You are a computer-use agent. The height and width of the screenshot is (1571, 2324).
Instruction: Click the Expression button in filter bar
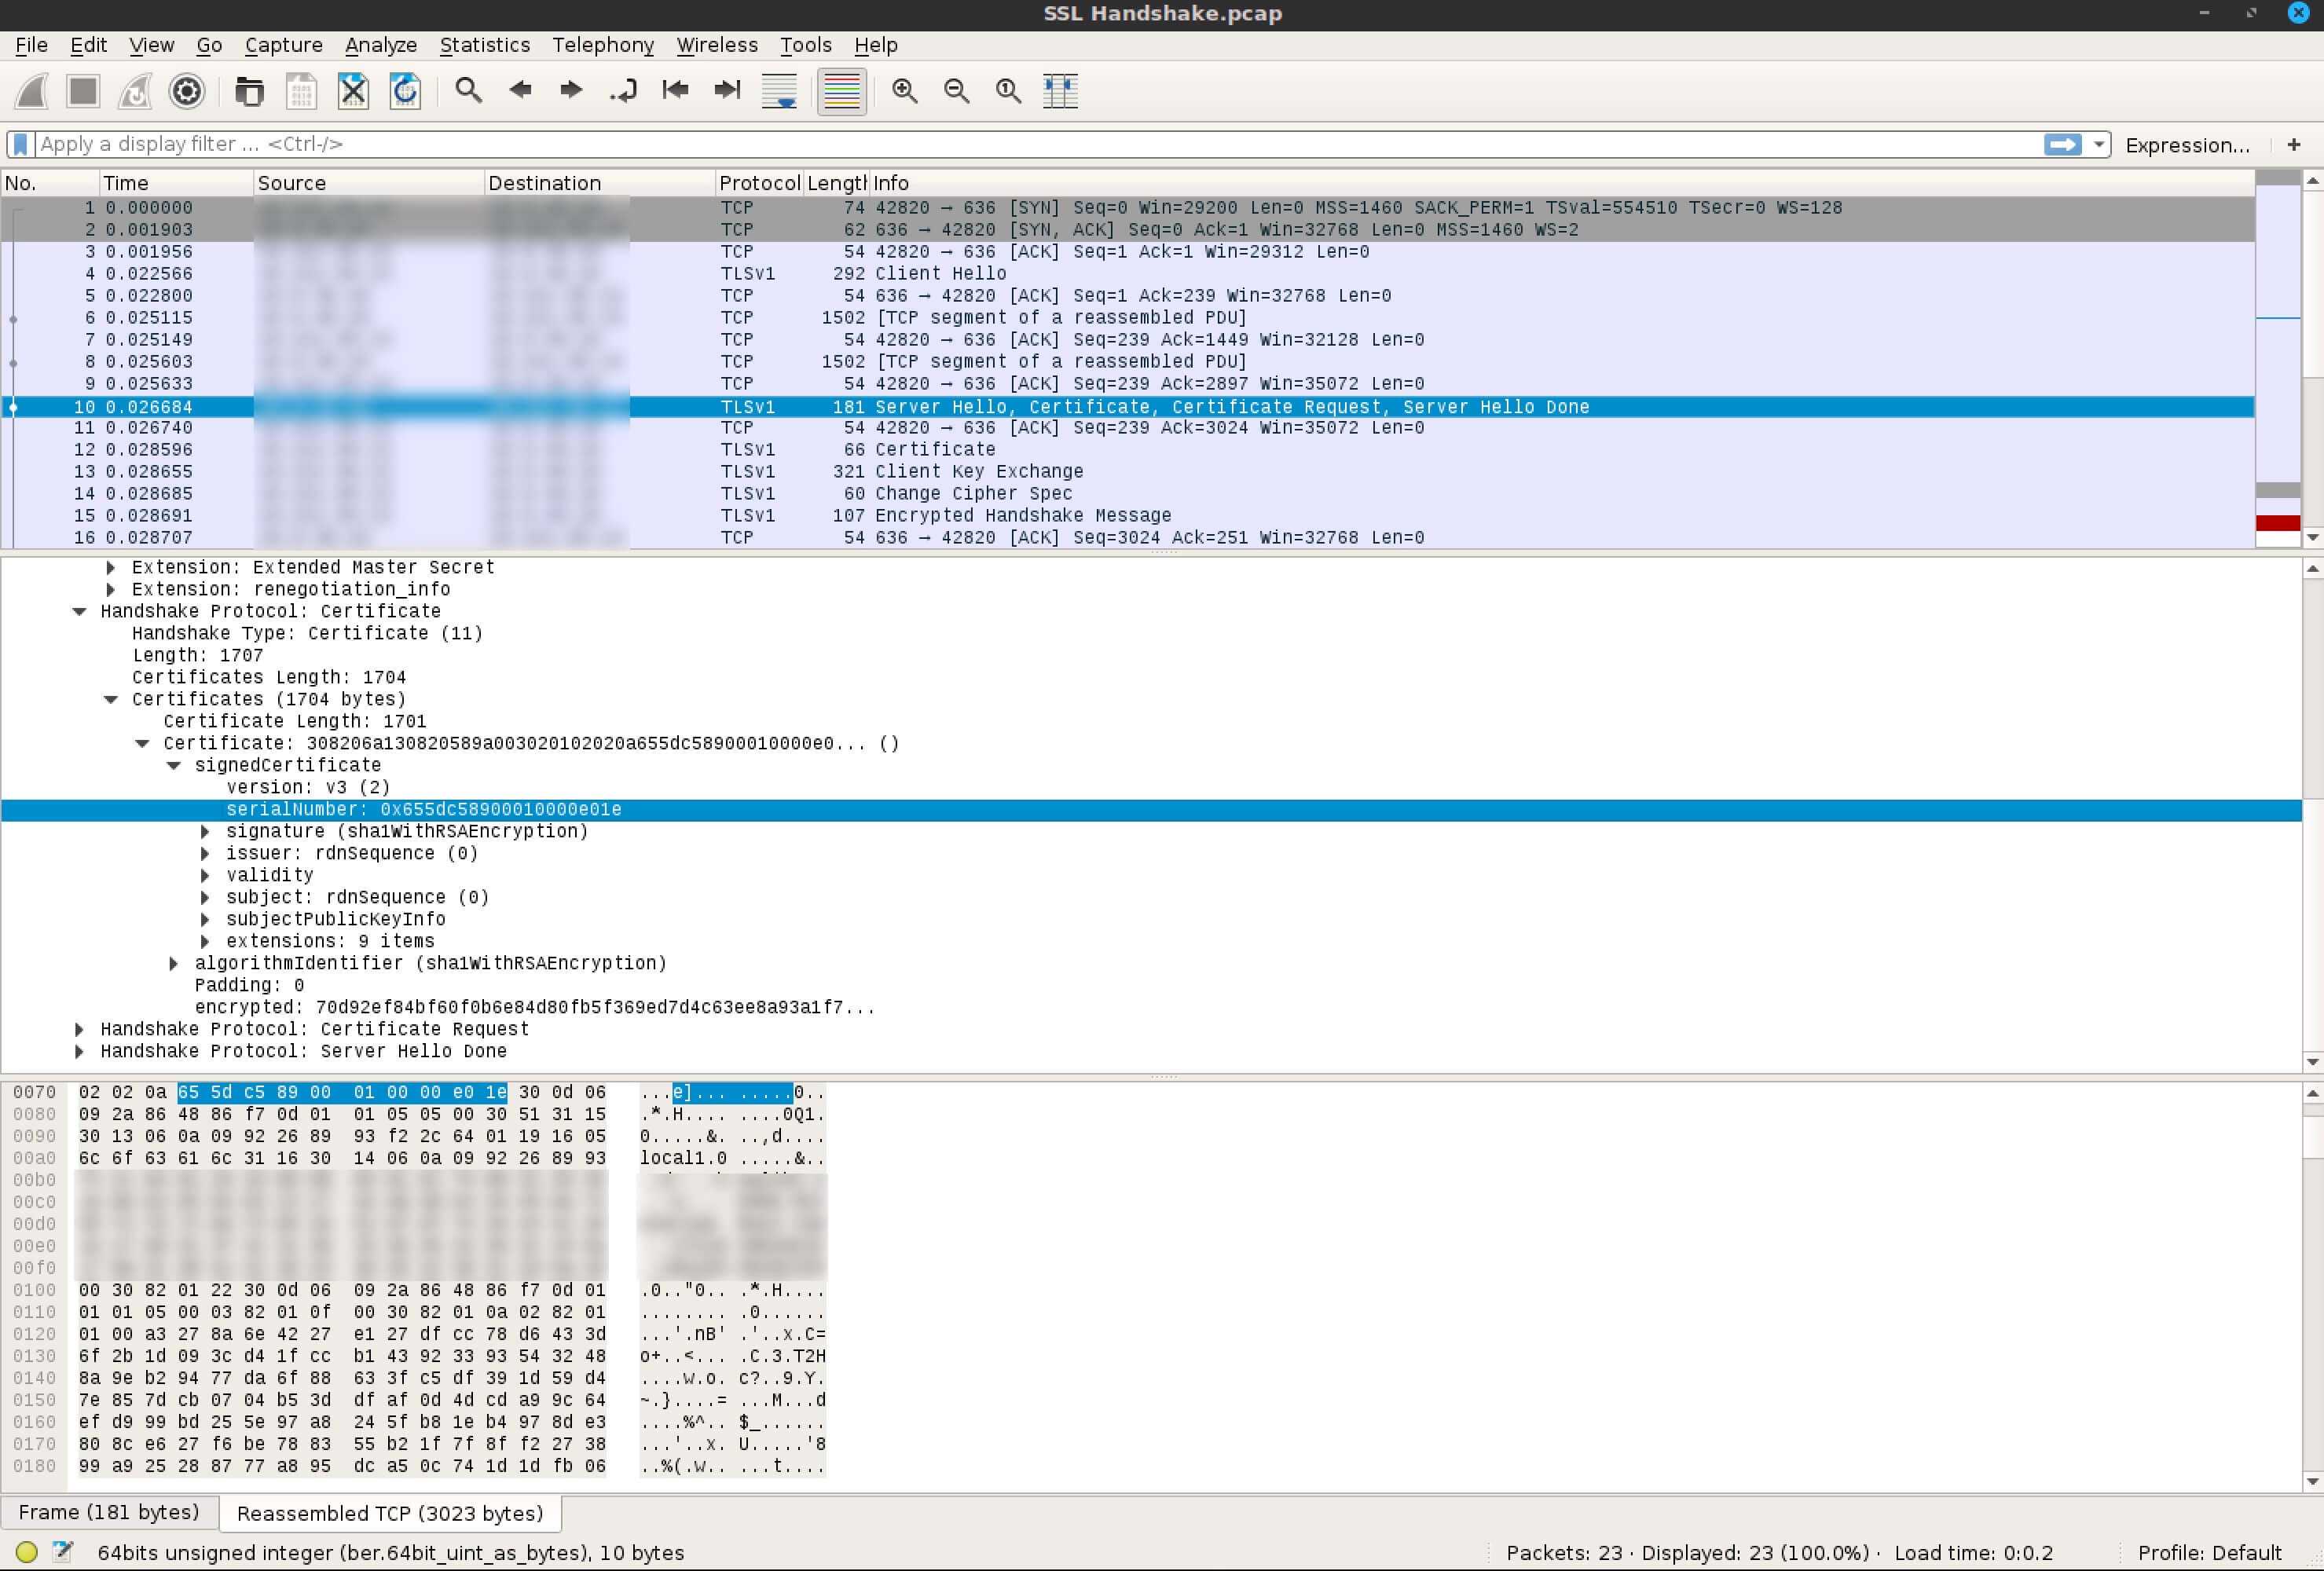(x=2190, y=144)
